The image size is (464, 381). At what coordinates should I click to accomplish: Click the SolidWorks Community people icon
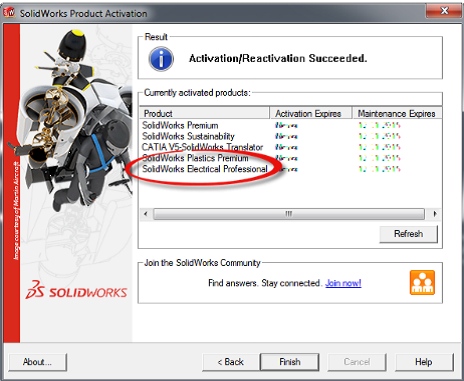tap(422, 283)
